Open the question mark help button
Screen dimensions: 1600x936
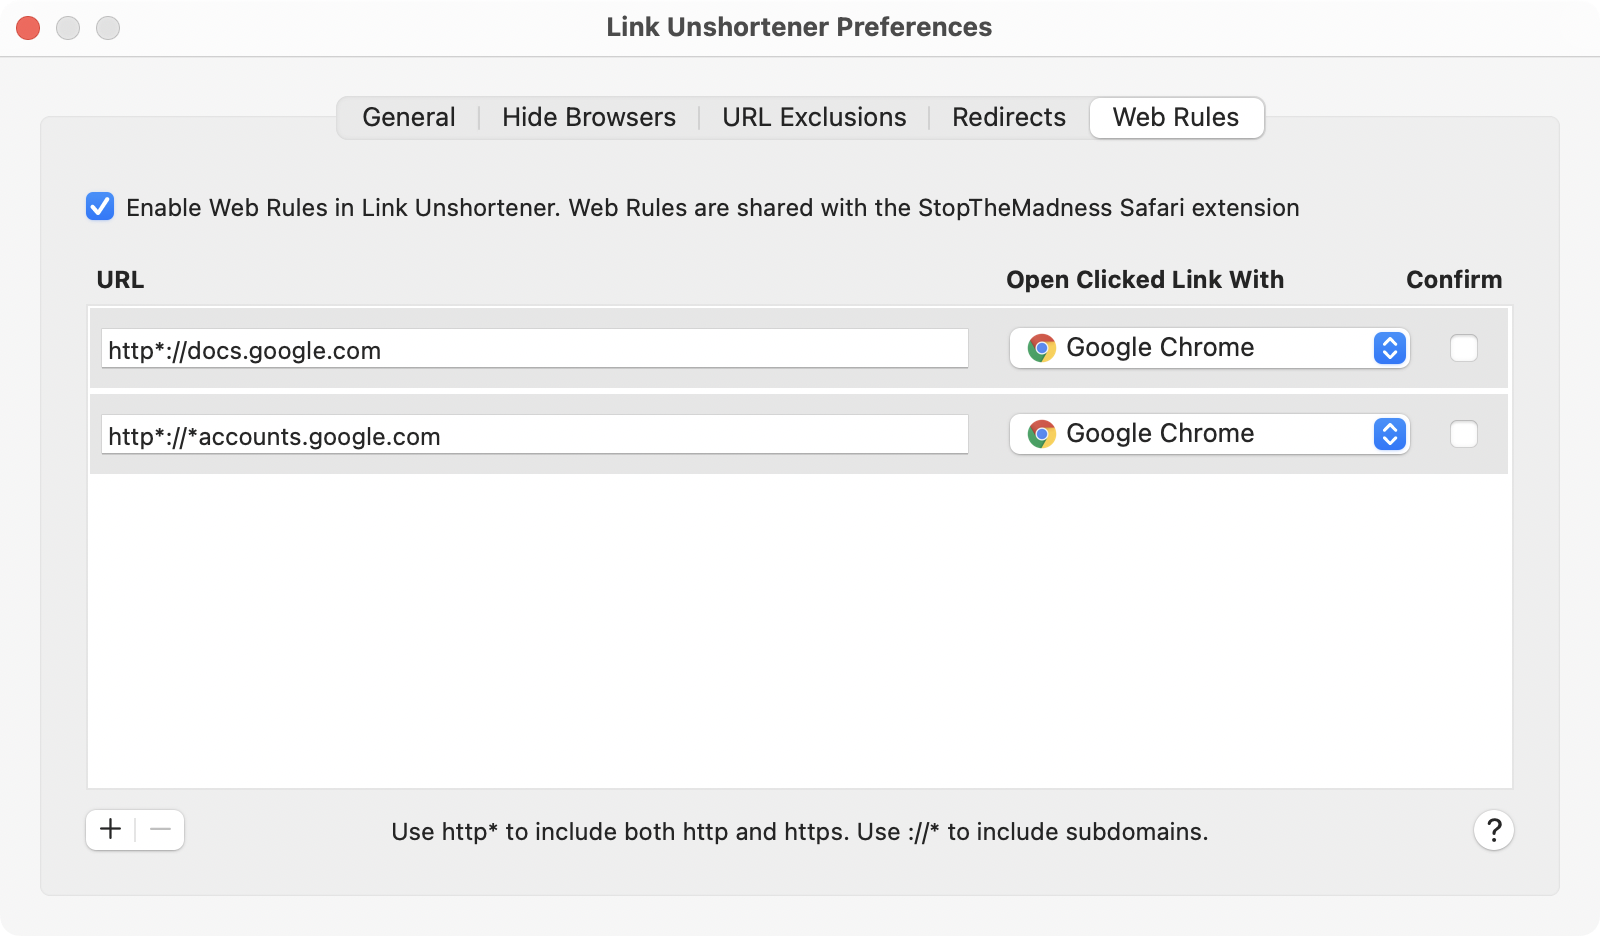point(1493,830)
